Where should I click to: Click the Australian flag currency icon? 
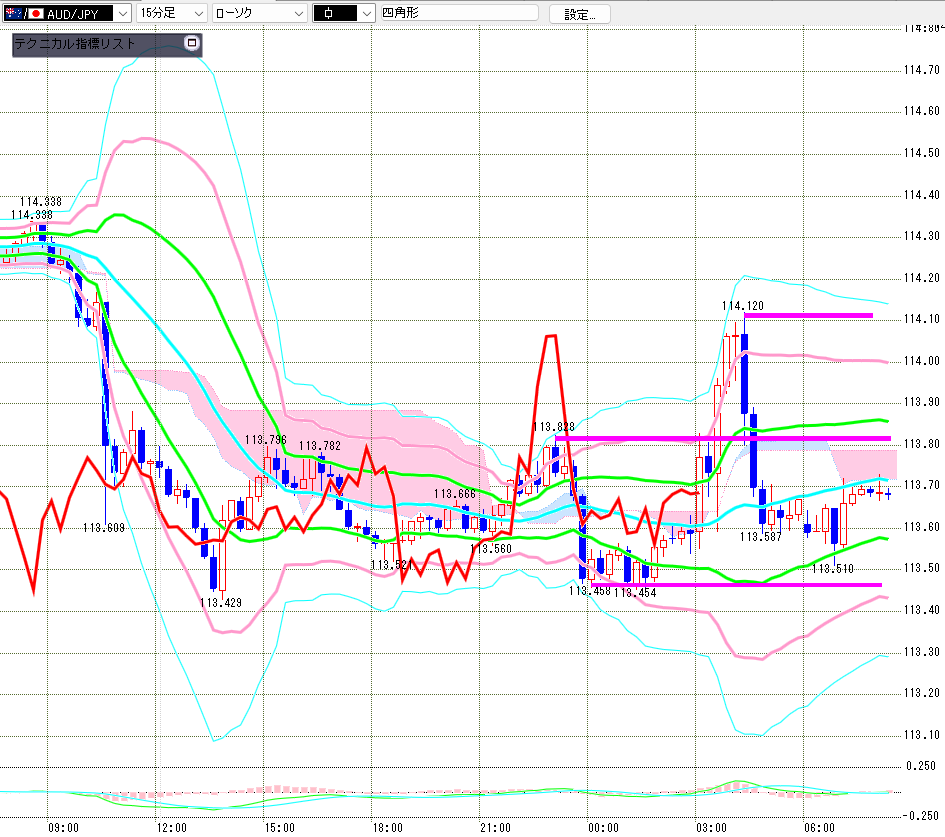(x=13, y=13)
